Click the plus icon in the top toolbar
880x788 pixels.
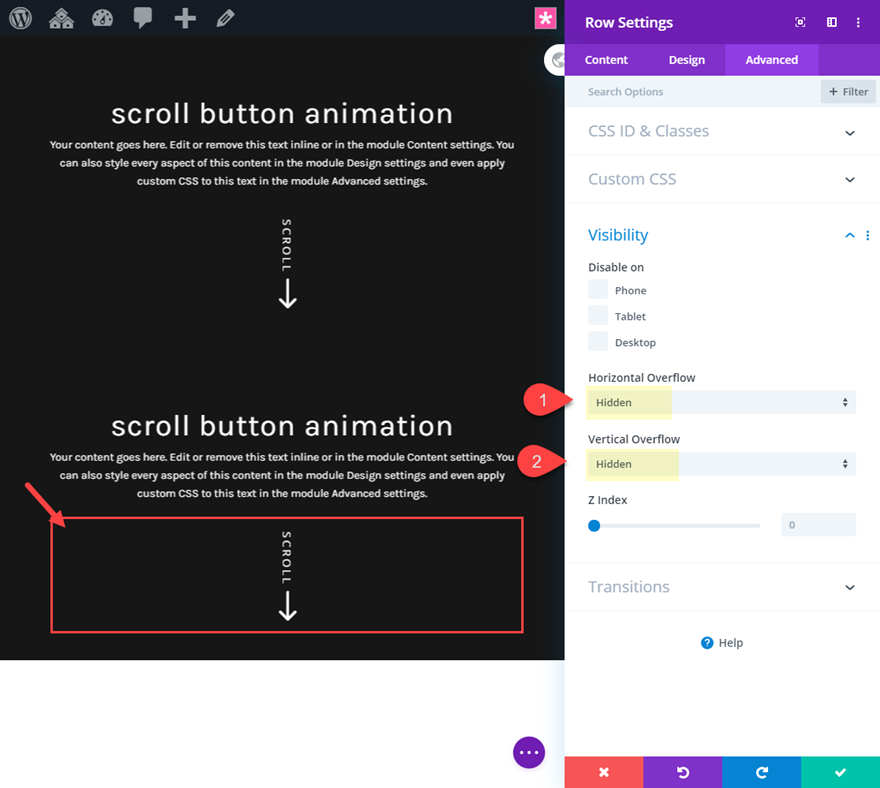[x=184, y=17]
